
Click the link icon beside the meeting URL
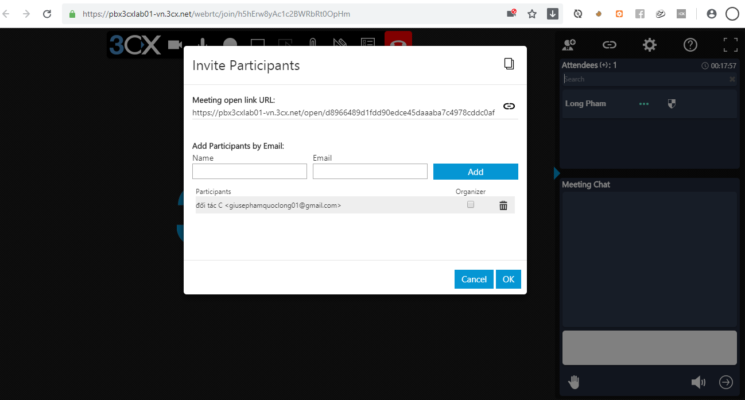click(508, 106)
